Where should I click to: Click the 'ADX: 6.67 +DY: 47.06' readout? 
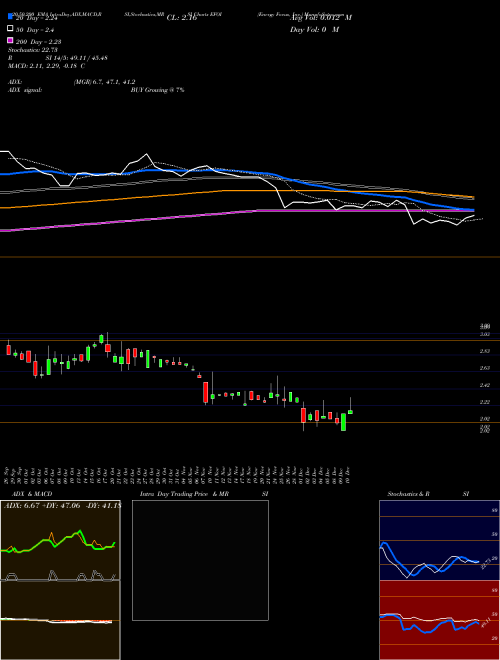[43, 506]
